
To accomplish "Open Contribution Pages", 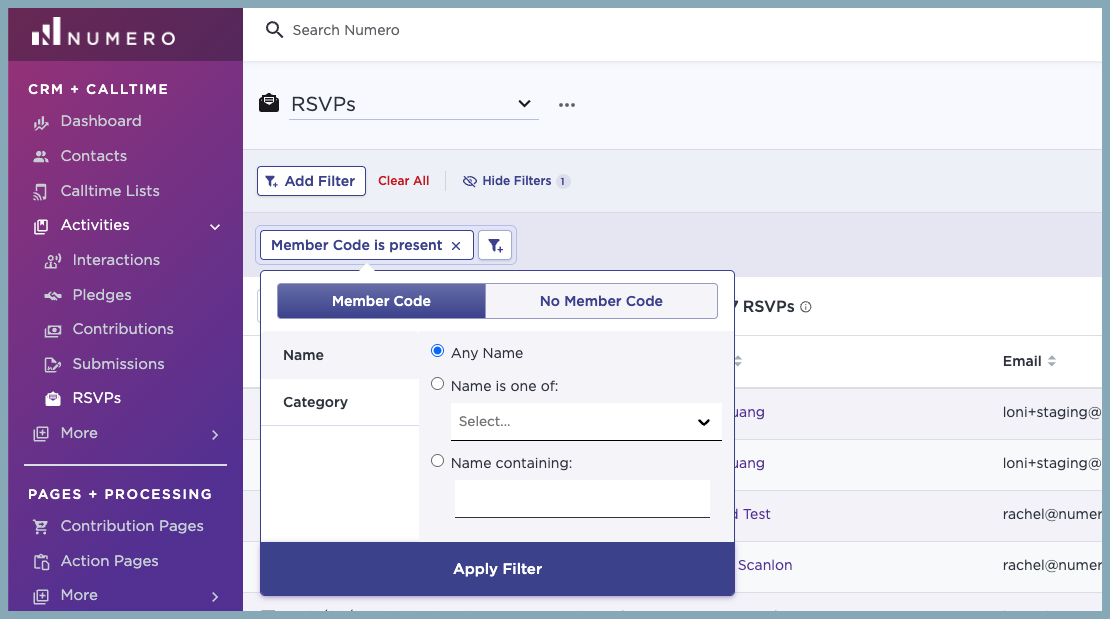I will click(132, 526).
